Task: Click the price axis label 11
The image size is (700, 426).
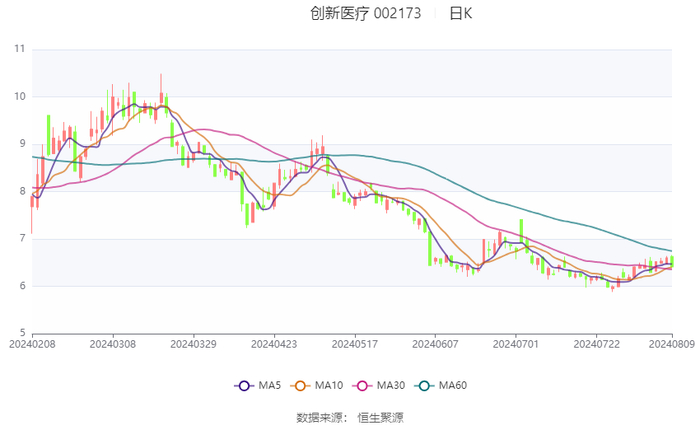Action: [x=20, y=49]
